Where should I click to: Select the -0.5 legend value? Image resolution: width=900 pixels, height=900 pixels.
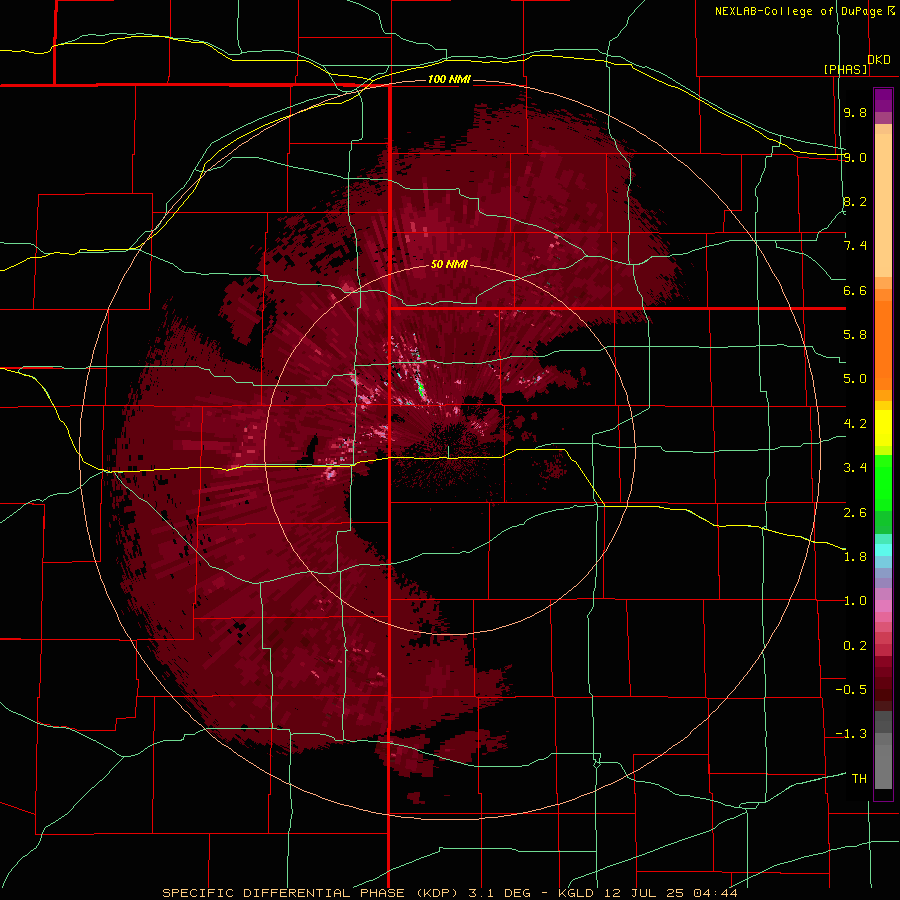pos(851,690)
